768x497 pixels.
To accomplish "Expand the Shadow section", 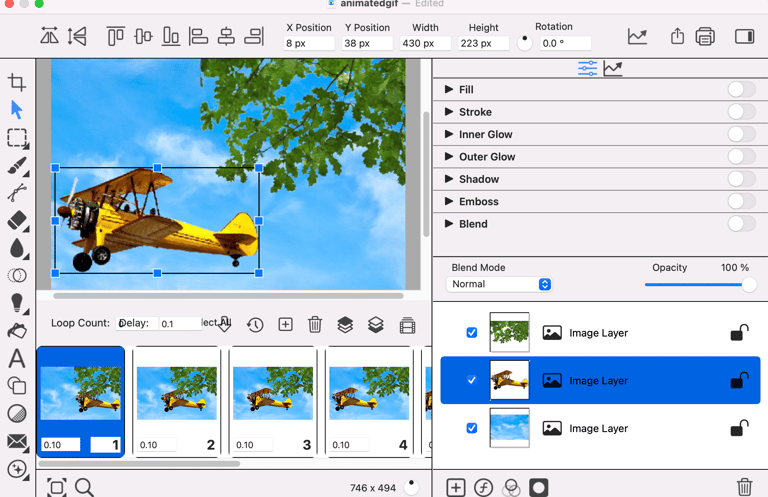I will (x=449, y=179).
